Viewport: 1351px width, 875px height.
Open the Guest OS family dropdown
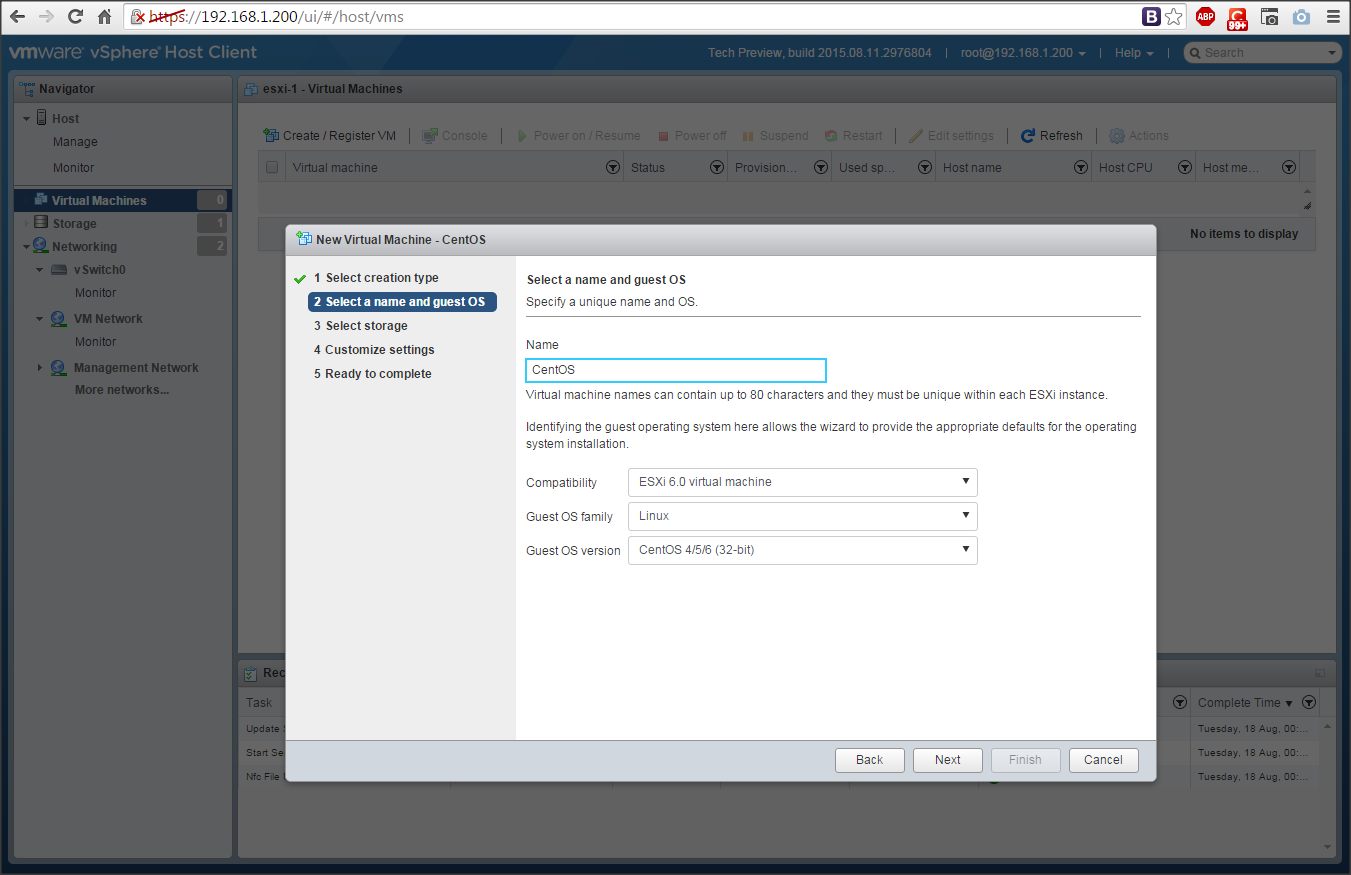(x=802, y=516)
